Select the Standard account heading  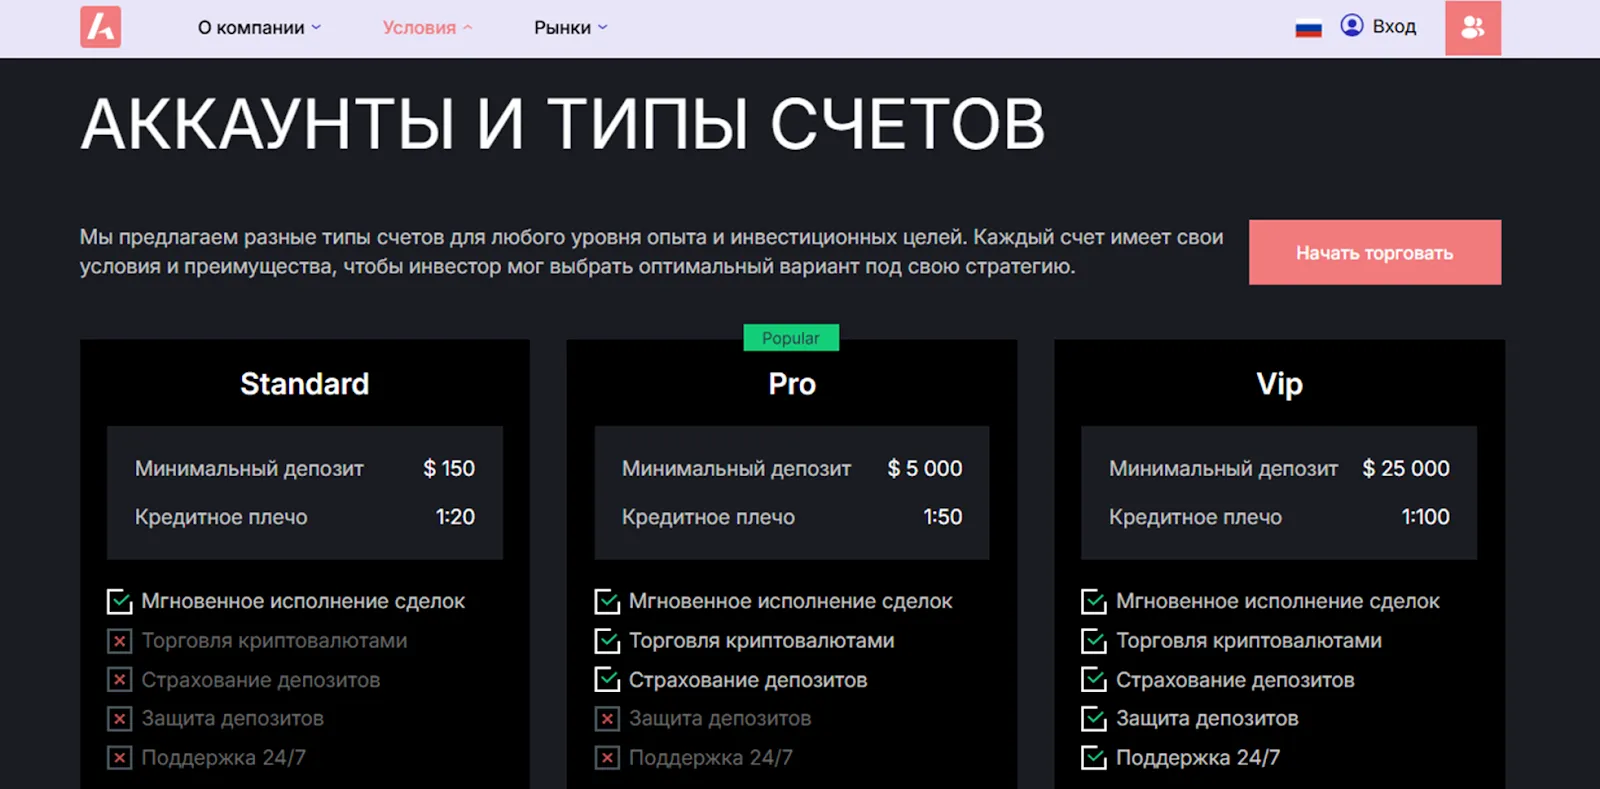305,384
